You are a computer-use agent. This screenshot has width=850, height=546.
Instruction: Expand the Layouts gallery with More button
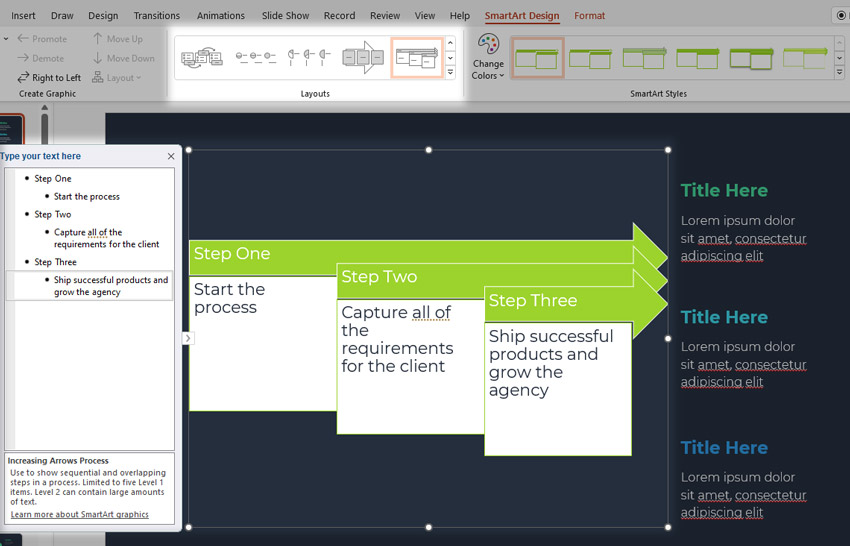pyautogui.click(x=450, y=72)
